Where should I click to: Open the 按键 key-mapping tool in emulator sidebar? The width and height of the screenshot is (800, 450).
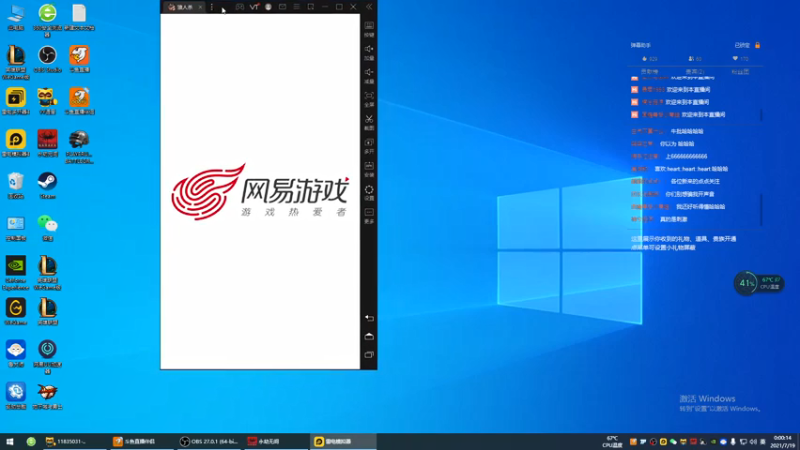[369, 29]
